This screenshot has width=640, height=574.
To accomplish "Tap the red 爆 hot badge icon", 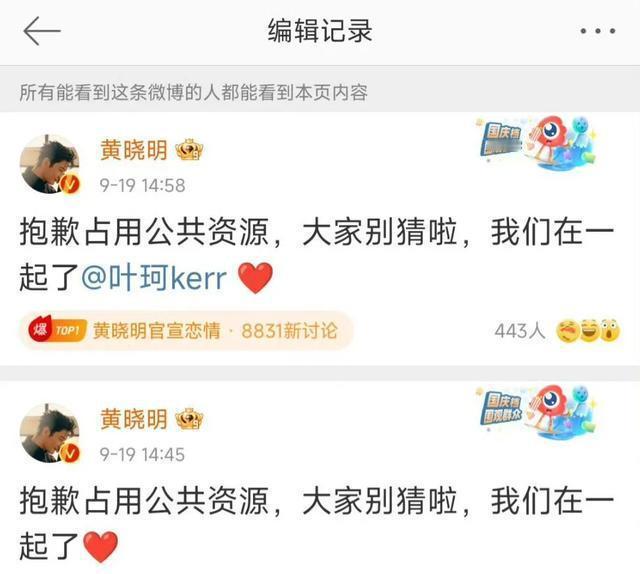I will pos(39,329).
